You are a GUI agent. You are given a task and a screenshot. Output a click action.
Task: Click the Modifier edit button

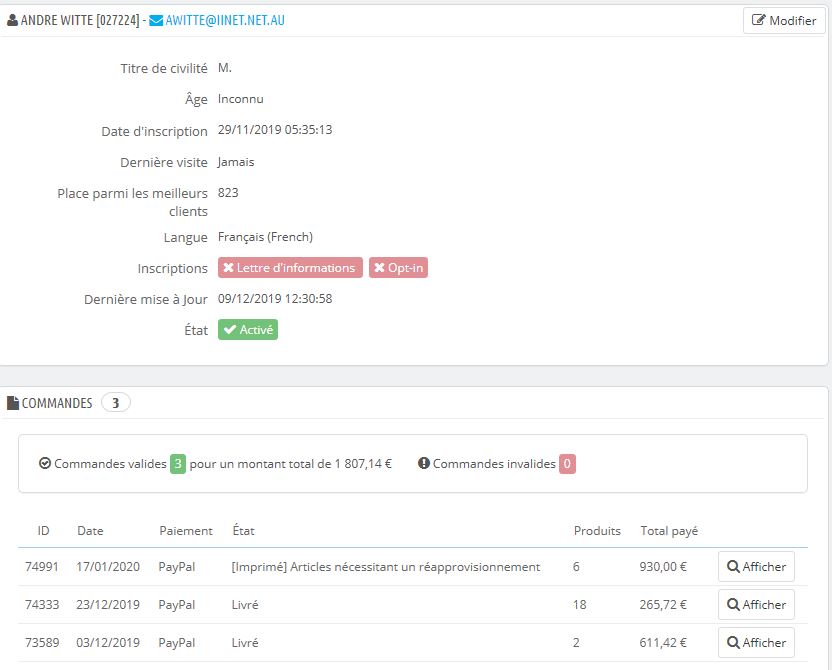click(784, 20)
